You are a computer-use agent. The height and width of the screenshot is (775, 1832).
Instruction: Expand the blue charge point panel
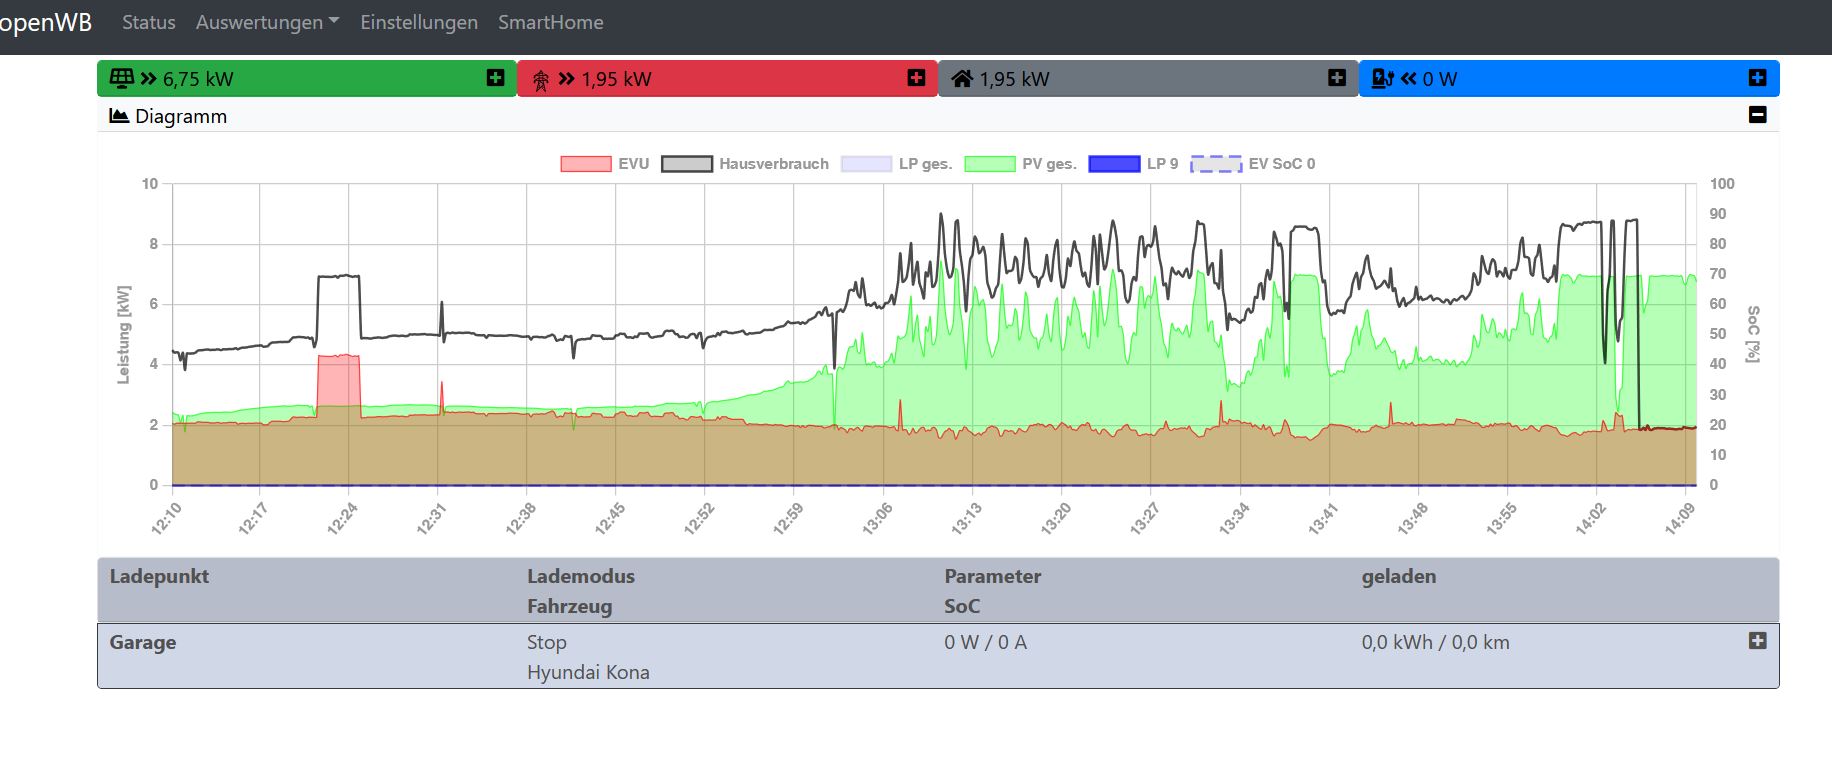[x=1757, y=78]
